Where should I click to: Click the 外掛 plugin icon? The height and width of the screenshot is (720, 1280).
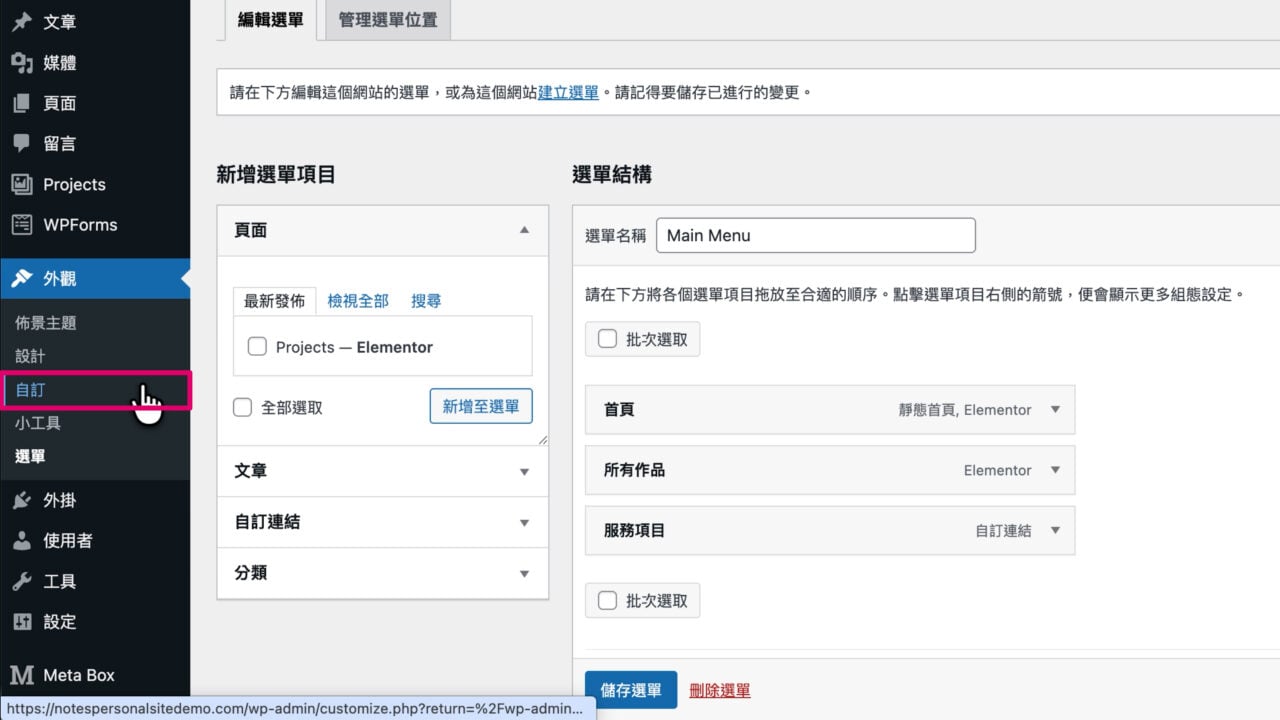coord(21,500)
